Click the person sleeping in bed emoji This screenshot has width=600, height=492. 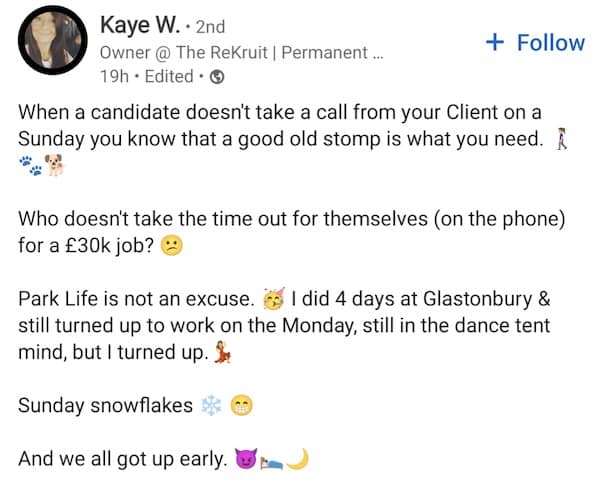[271, 461]
